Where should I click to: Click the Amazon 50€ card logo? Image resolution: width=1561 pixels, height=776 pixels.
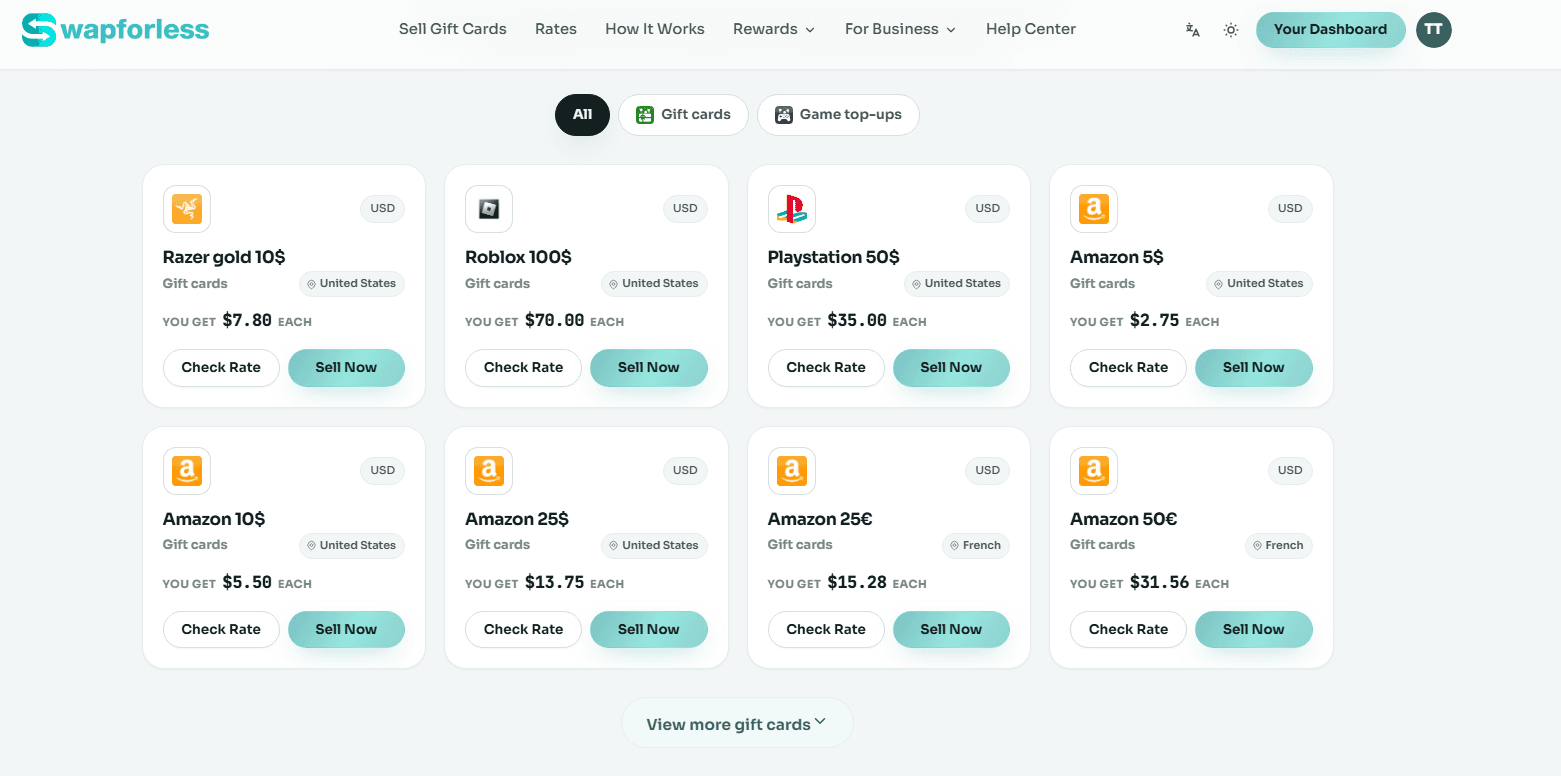click(x=1094, y=471)
